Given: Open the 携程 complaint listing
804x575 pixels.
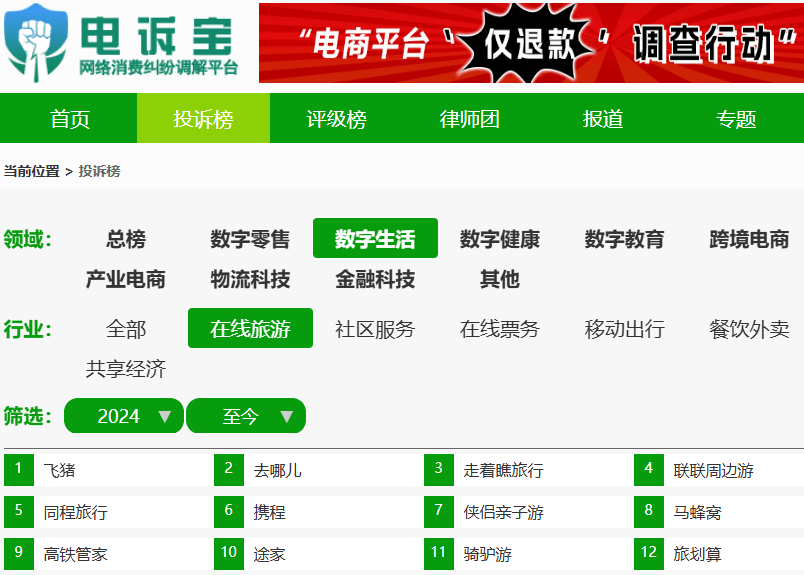Looking at the screenshot, I should click(269, 512).
